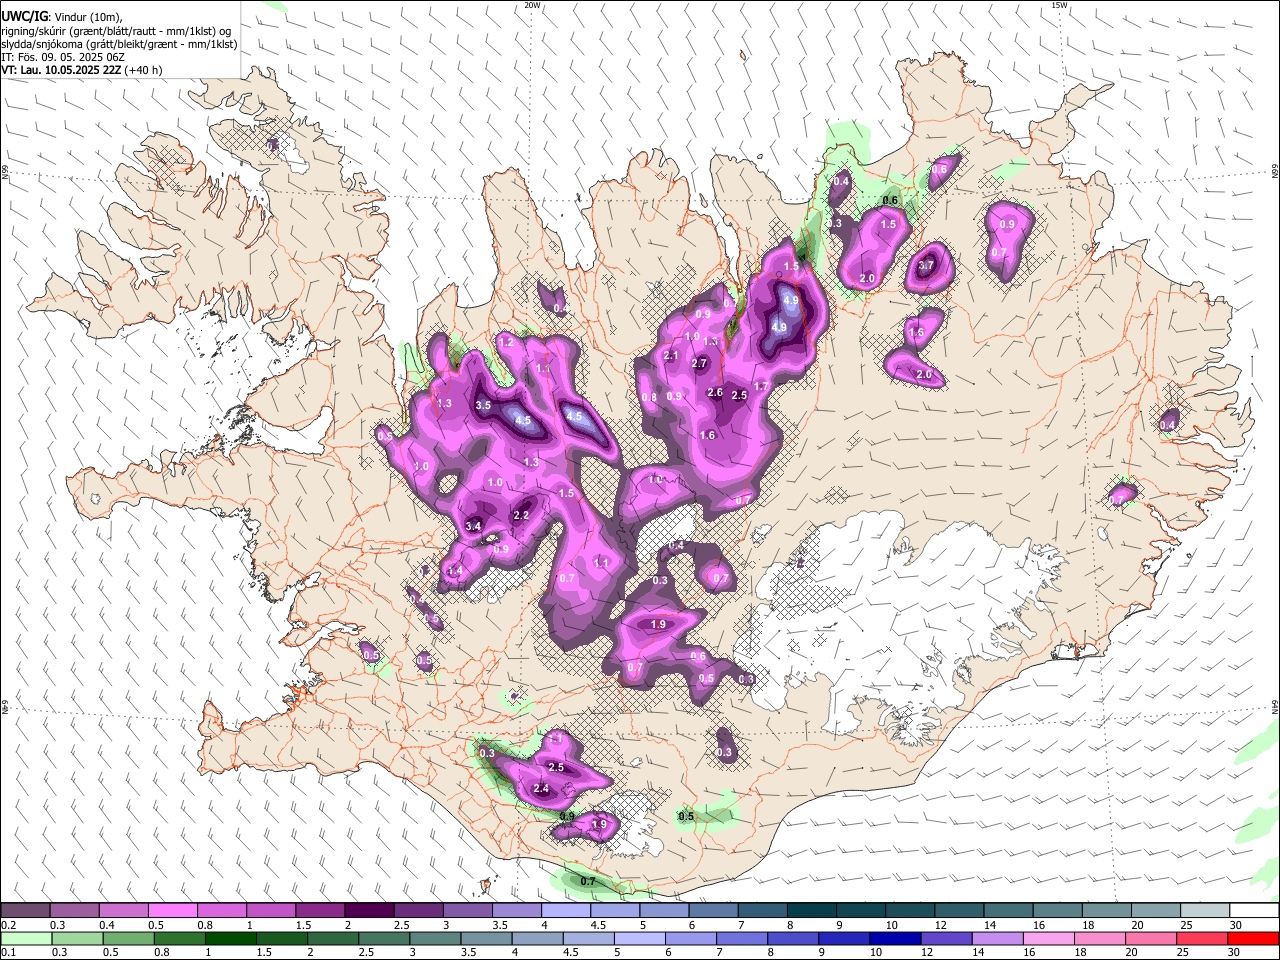The width and height of the screenshot is (1280, 960).
Task: Select the 2.2 precipitation value on the map
Action: pyautogui.click(x=521, y=516)
